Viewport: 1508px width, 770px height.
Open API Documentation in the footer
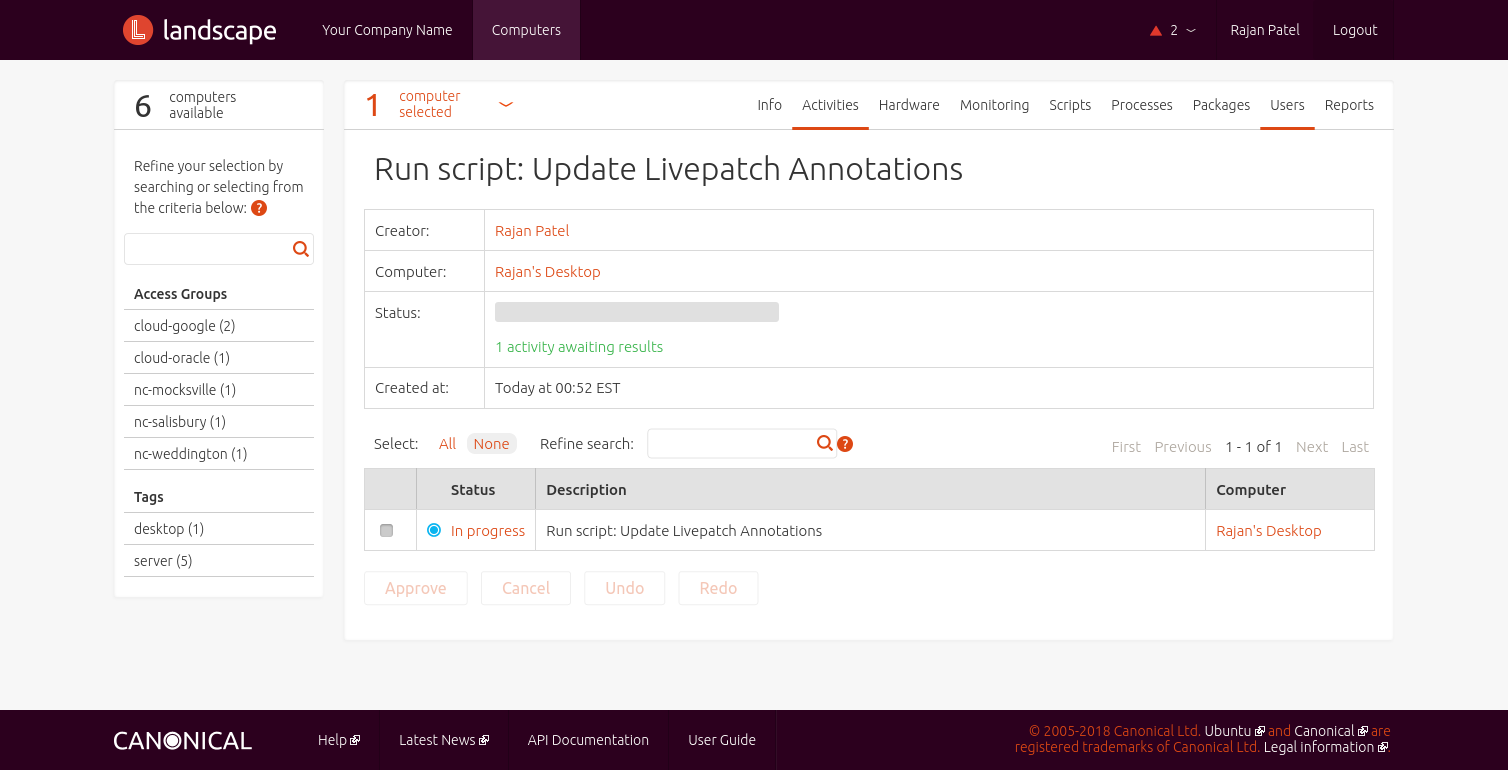[x=588, y=740]
